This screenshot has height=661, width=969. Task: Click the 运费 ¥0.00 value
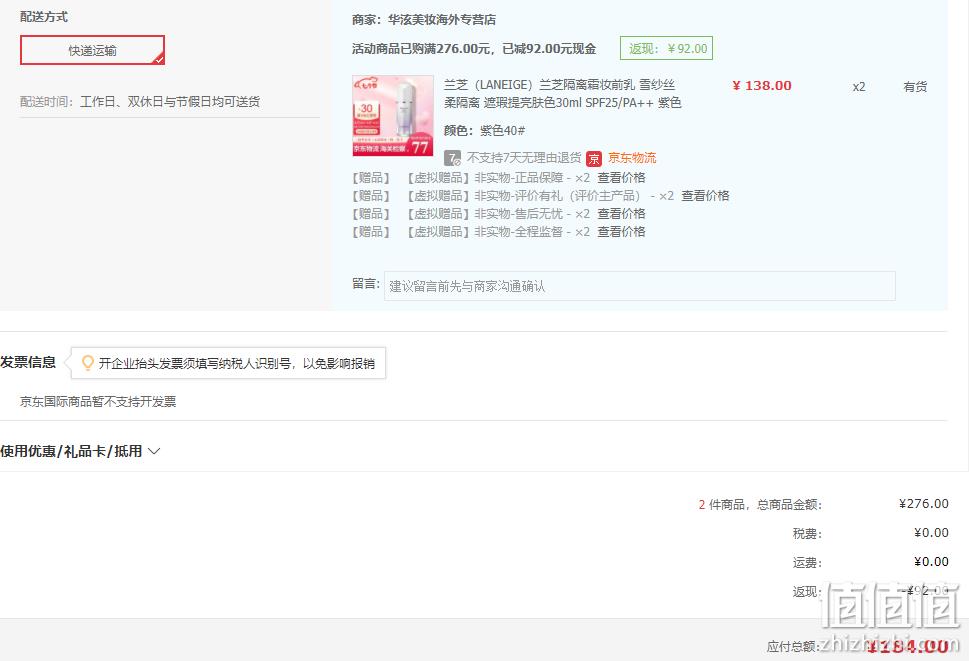pos(931,562)
